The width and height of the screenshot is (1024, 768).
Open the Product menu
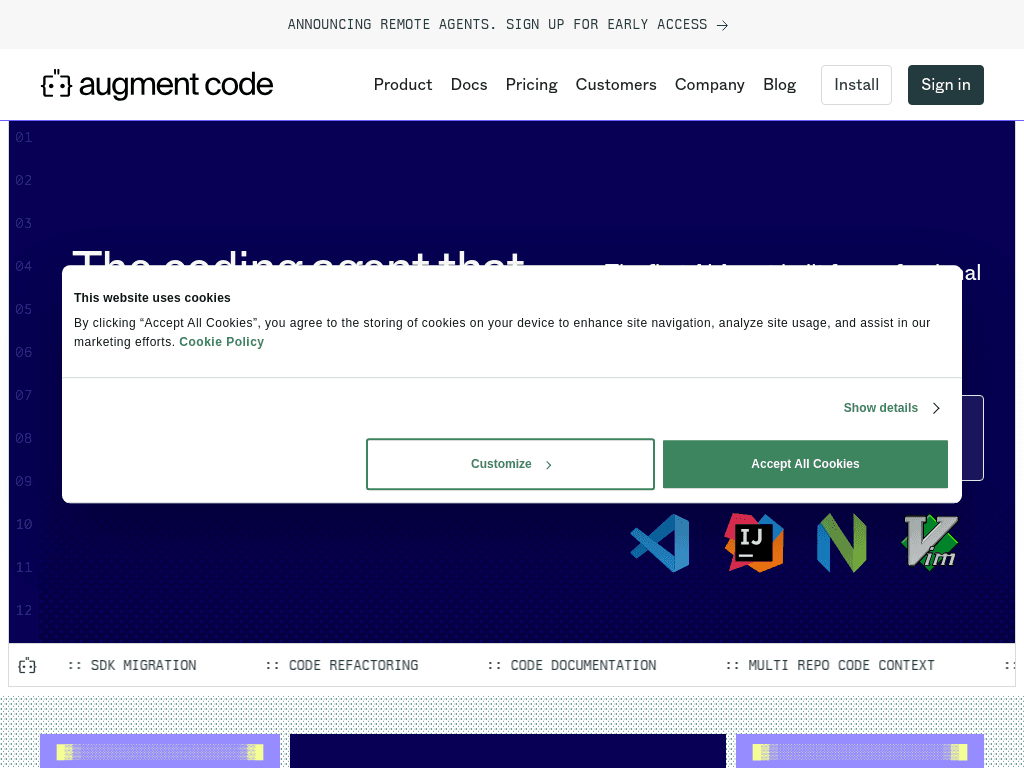[x=403, y=85]
